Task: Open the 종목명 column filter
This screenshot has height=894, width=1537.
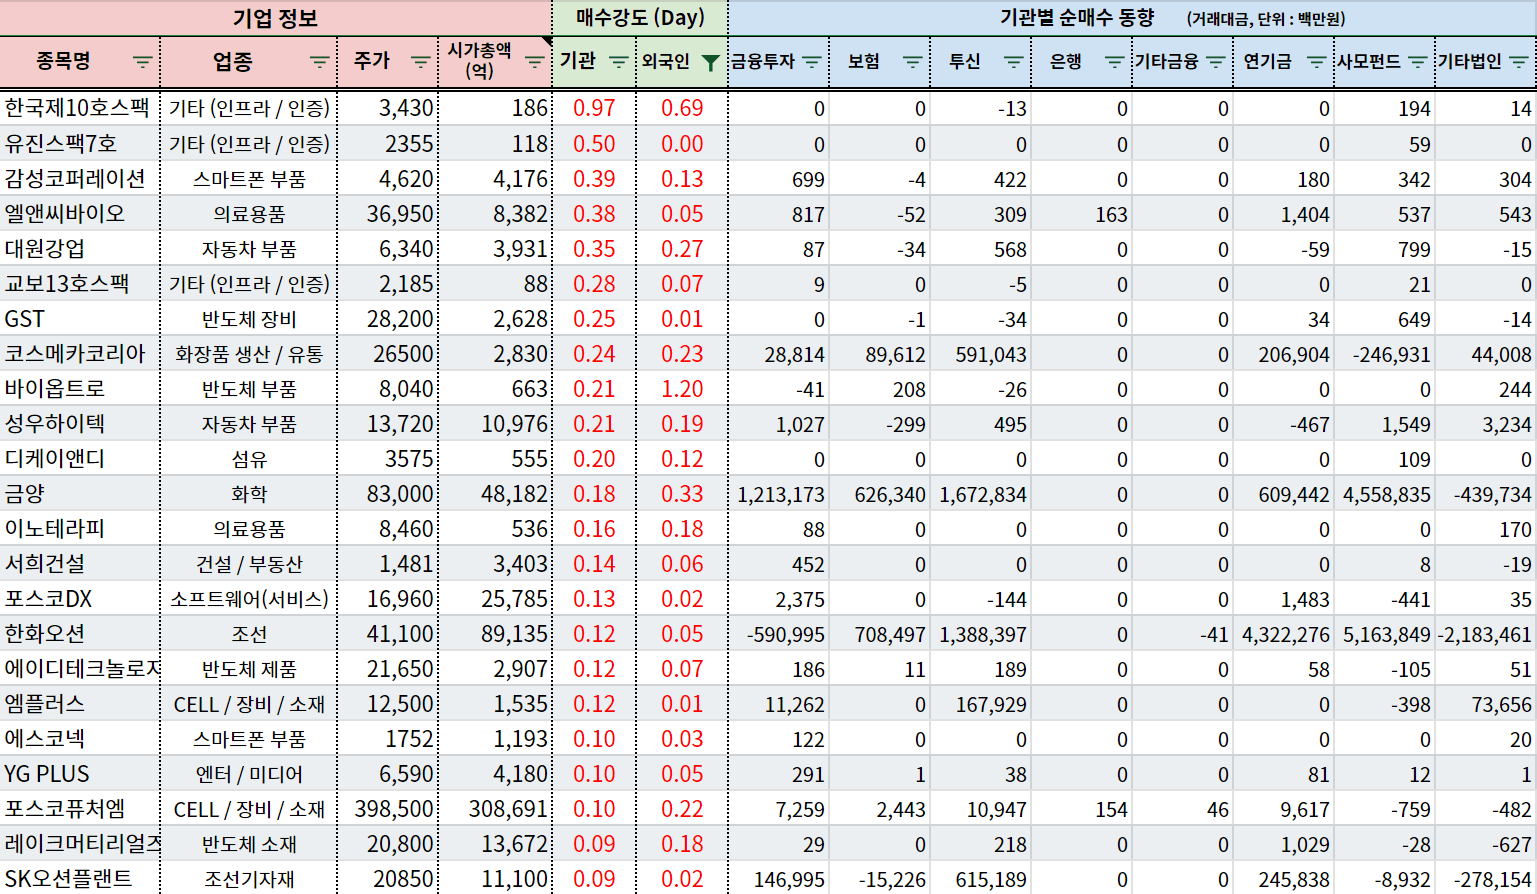Action: coord(142,62)
